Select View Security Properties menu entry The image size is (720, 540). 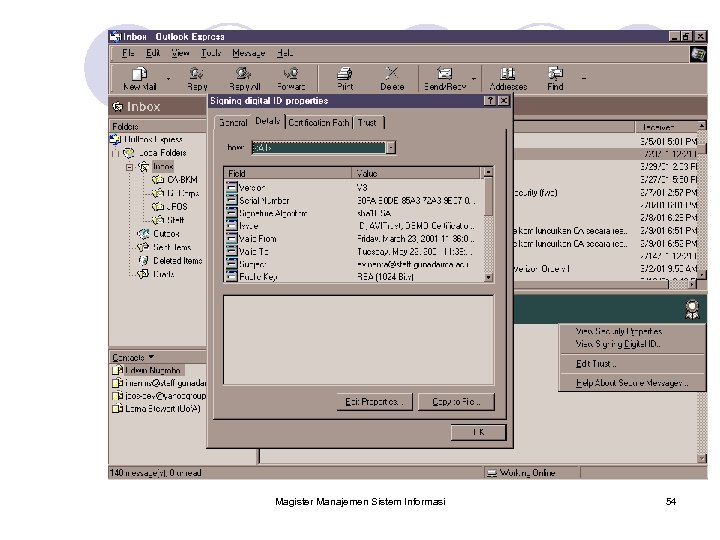coord(619,331)
